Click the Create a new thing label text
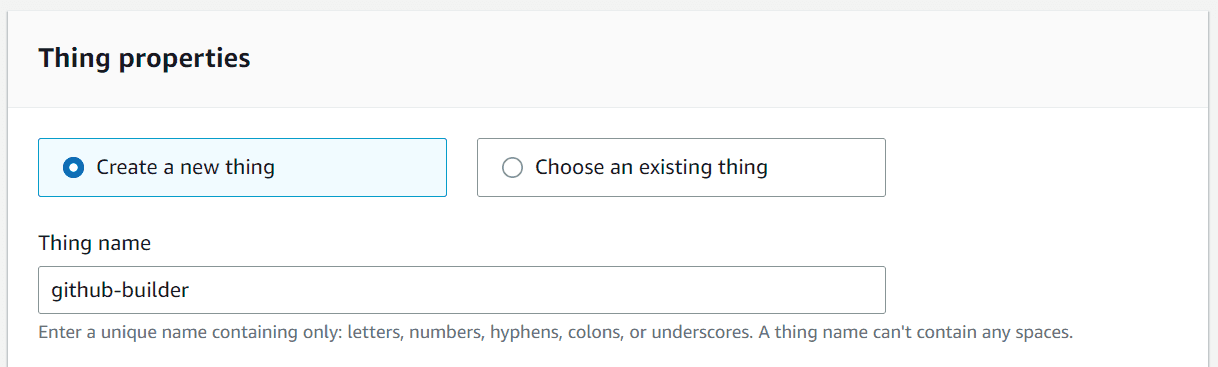Image resolution: width=1218 pixels, height=367 pixels. coord(185,167)
